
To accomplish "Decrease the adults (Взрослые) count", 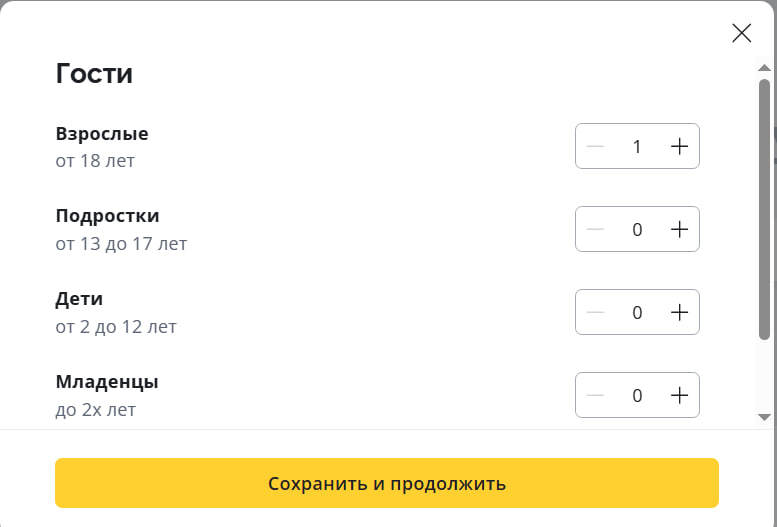I will [x=596, y=147].
